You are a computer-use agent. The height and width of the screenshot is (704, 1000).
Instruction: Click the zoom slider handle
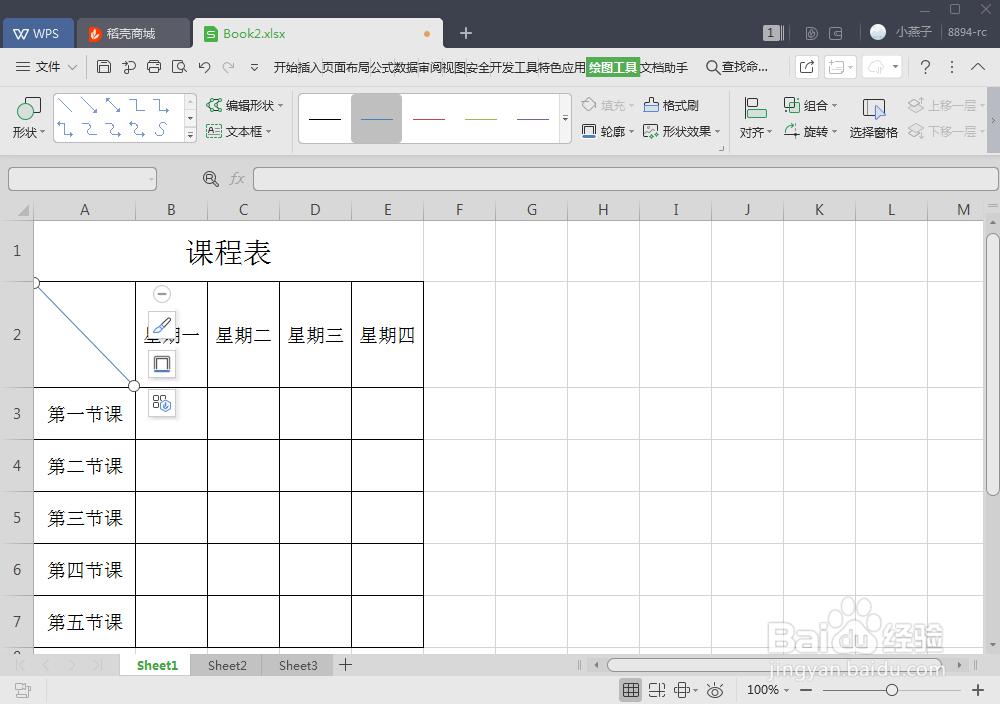(892, 690)
